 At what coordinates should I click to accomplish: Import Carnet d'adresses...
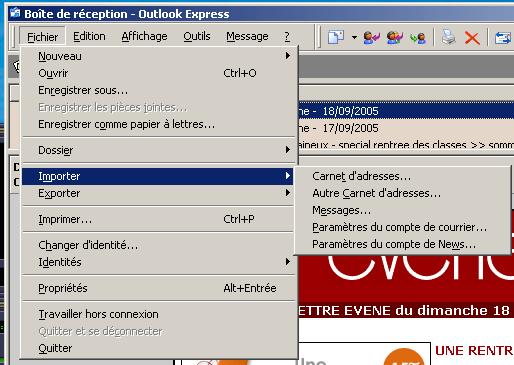(x=402, y=176)
